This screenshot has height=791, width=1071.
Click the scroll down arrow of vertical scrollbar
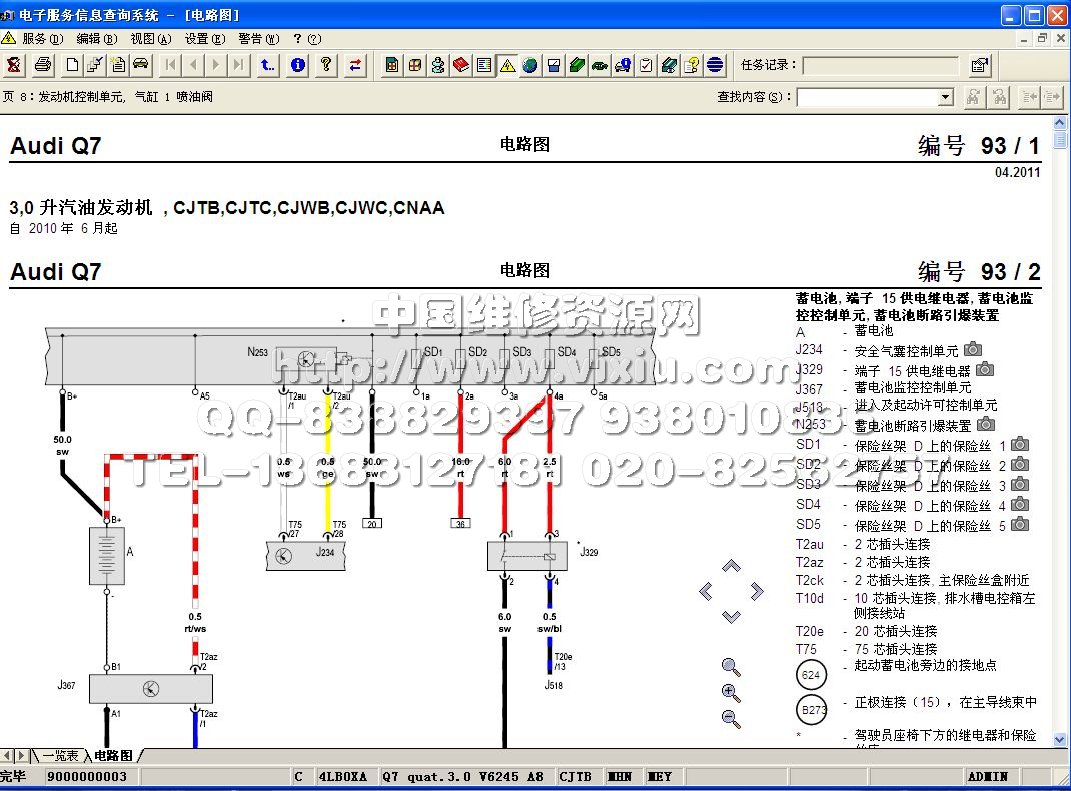1060,737
